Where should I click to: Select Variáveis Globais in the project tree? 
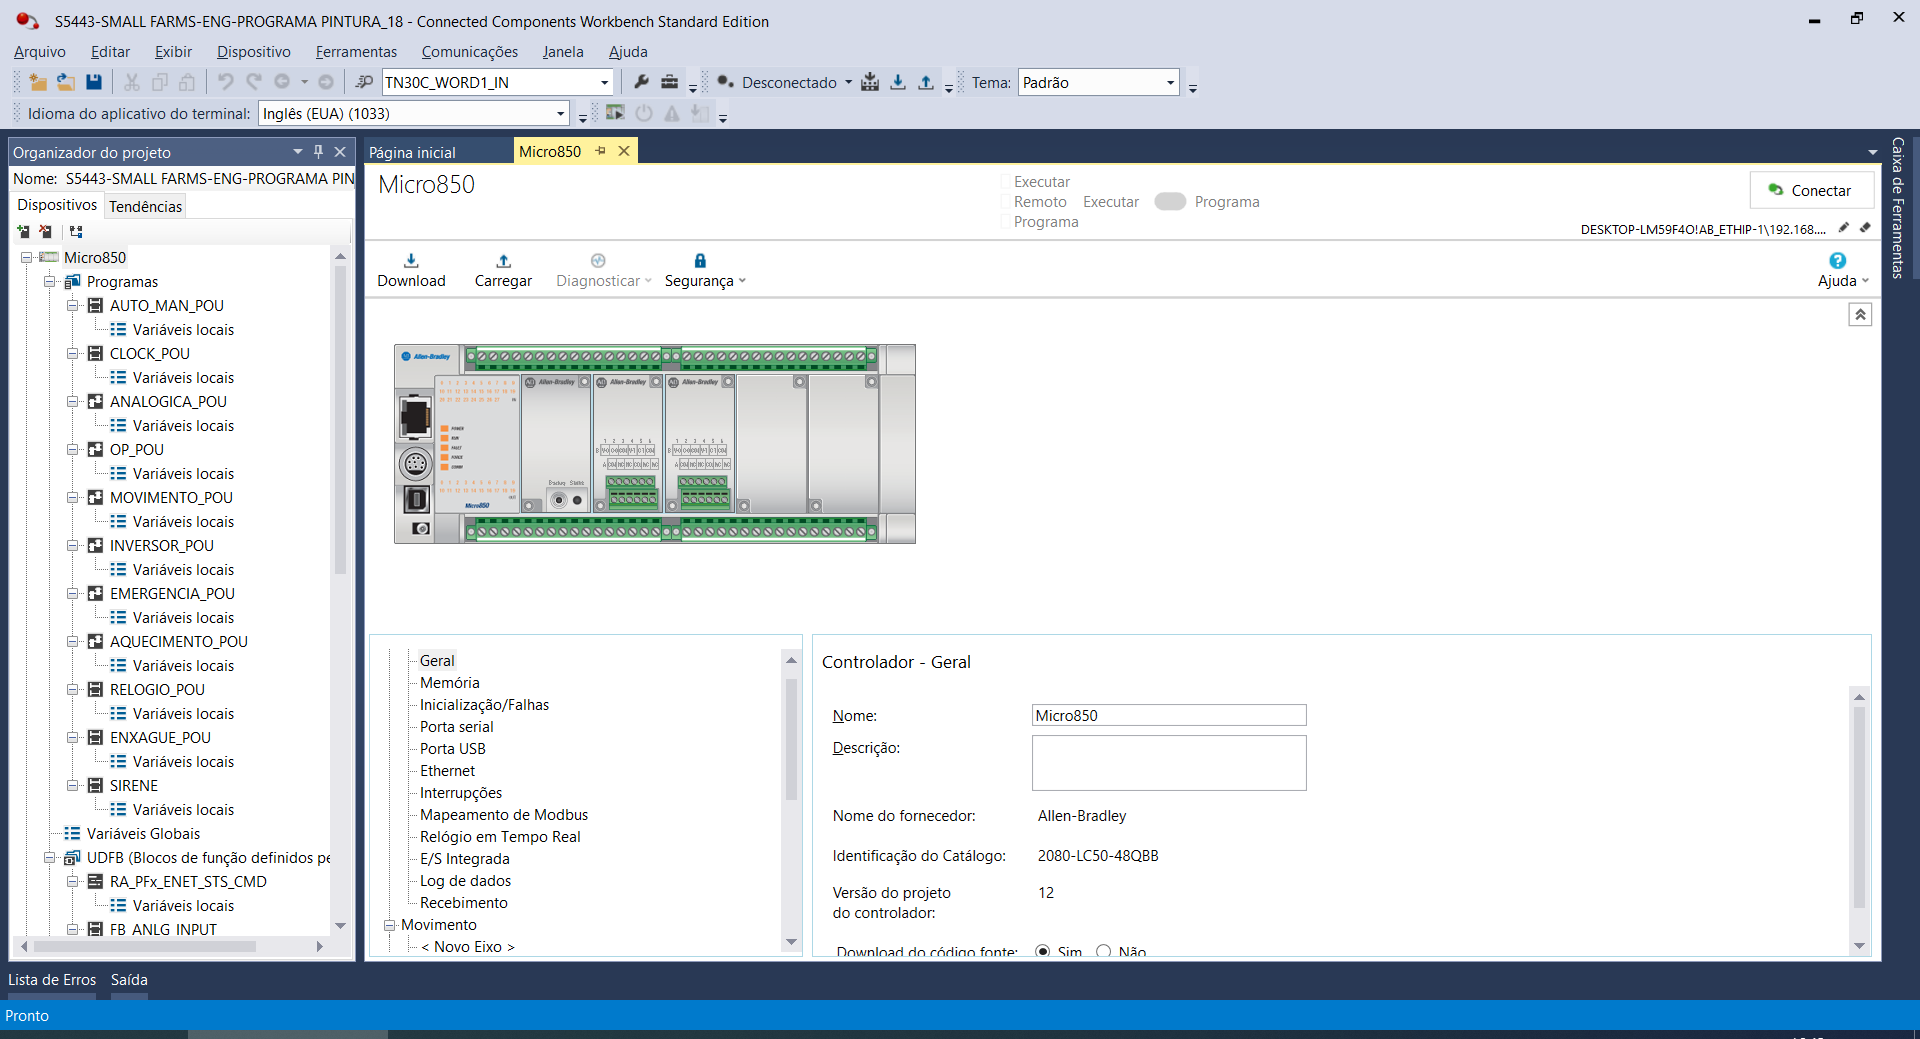[143, 833]
